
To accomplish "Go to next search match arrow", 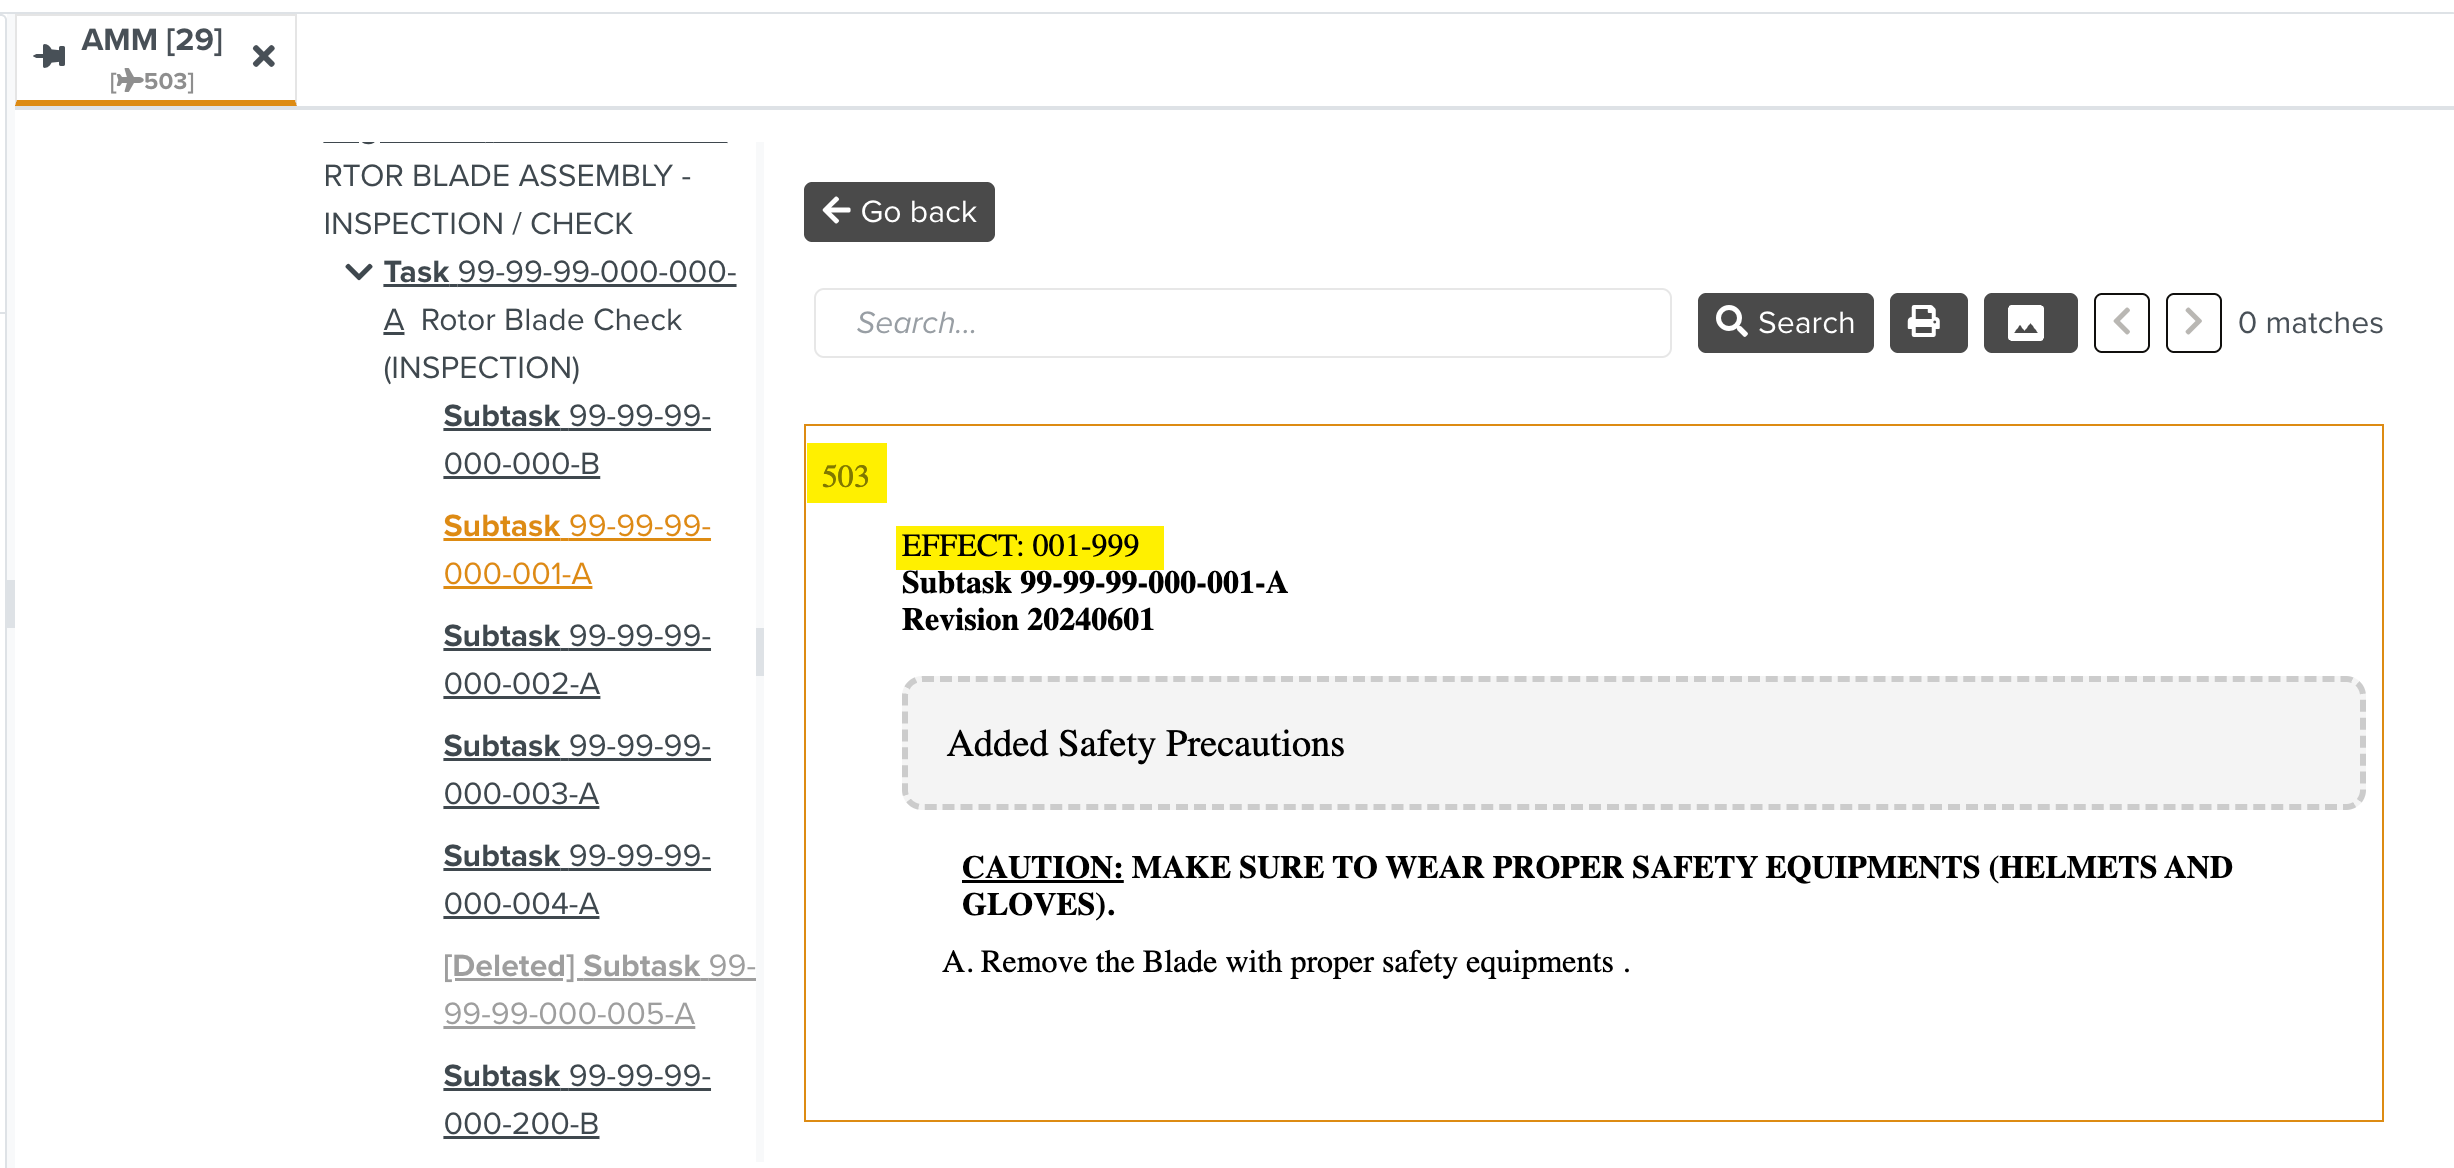I will tap(2194, 323).
